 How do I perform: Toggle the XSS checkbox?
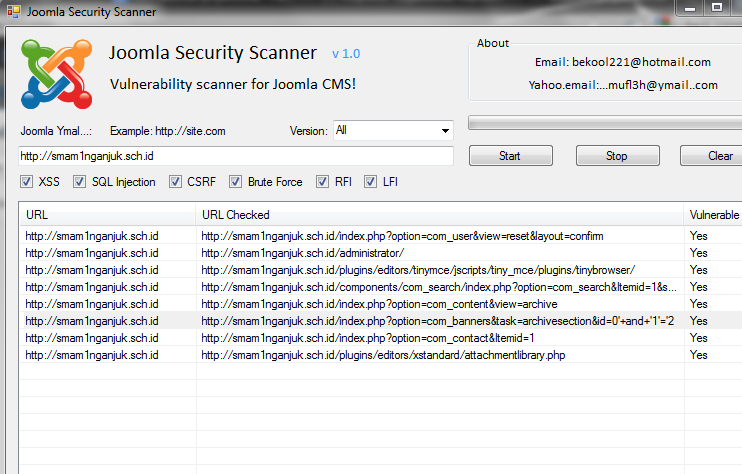pyautogui.click(x=27, y=182)
